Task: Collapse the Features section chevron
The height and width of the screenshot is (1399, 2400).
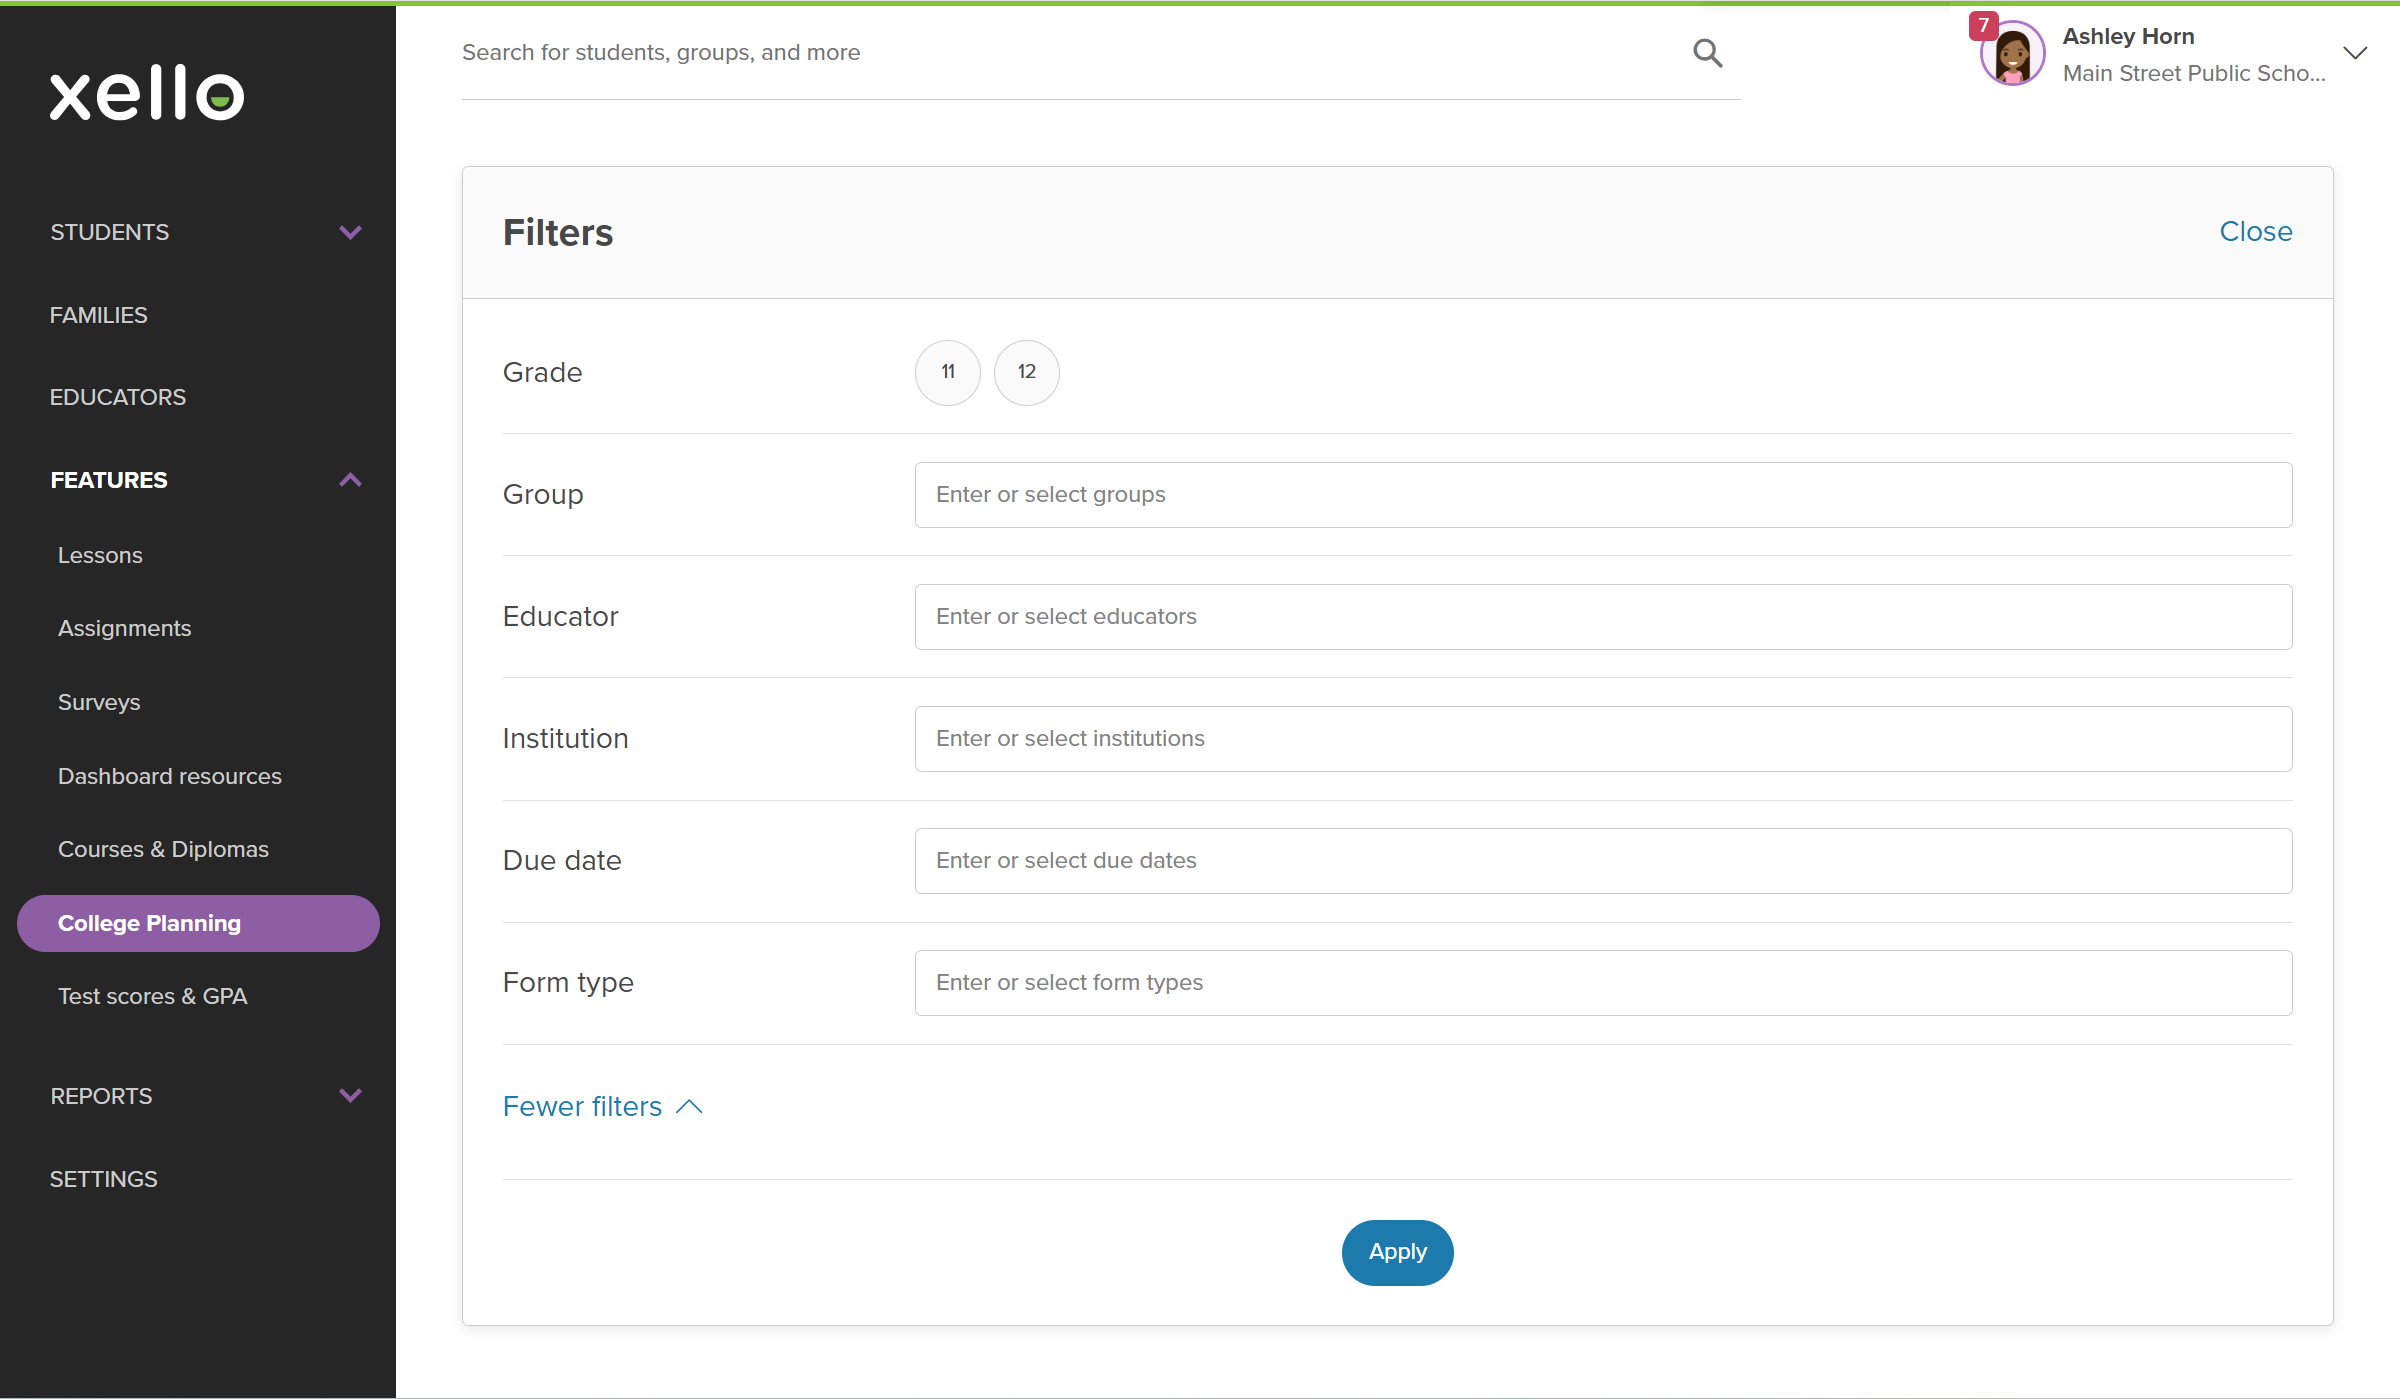Action: coord(350,480)
